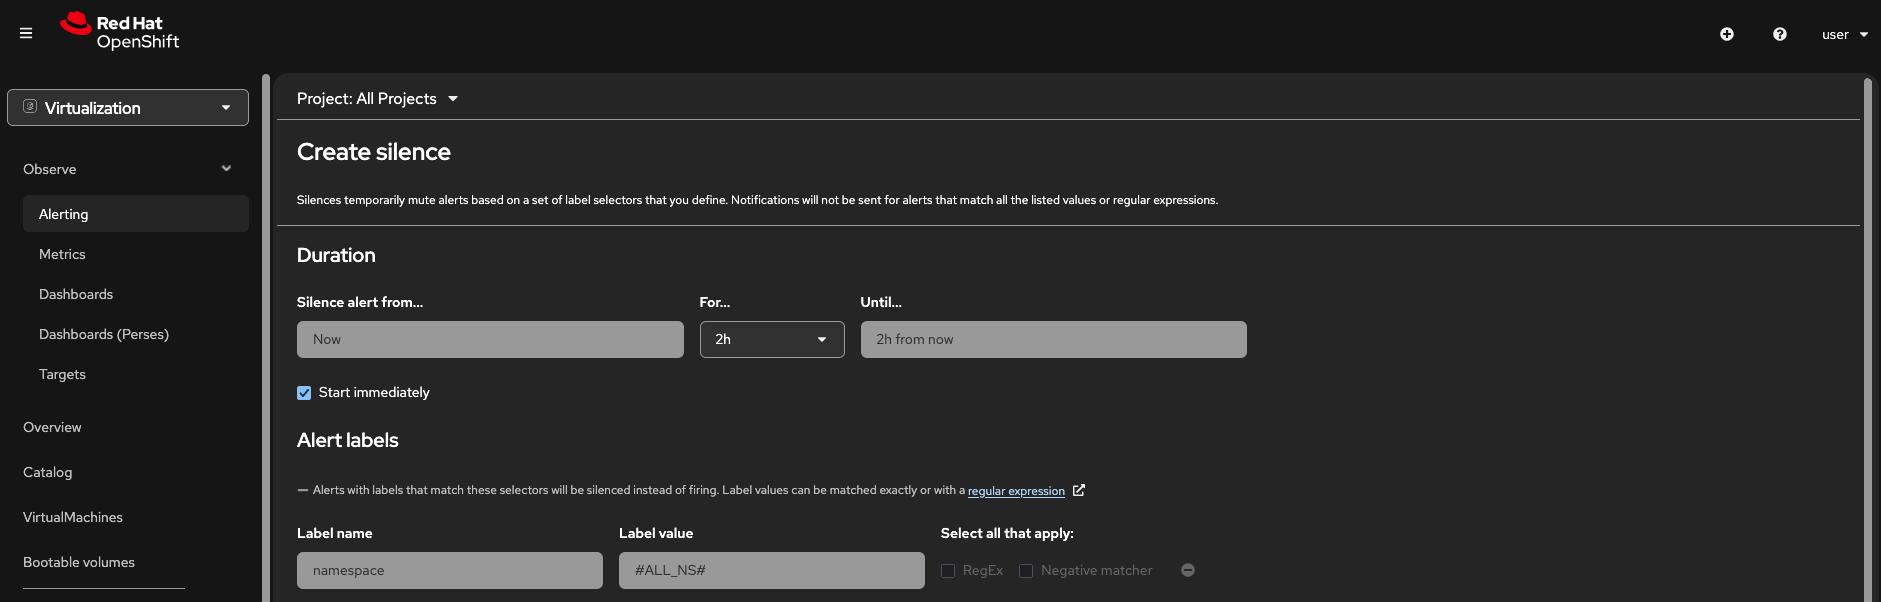Open the user account menu

coord(1844,34)
